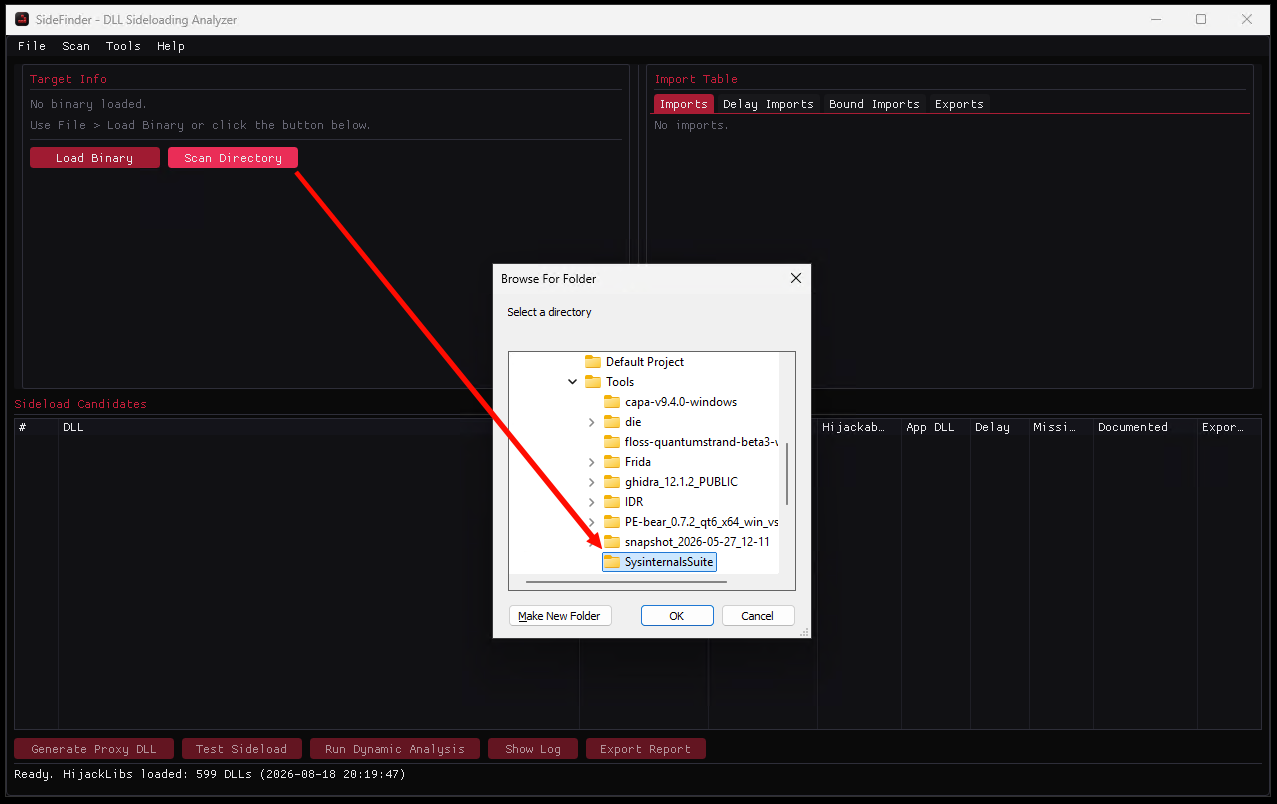Switch to the Delay Imports tab
The image size is (1277, 804).
pyautogui.click(x=768, y=104)
